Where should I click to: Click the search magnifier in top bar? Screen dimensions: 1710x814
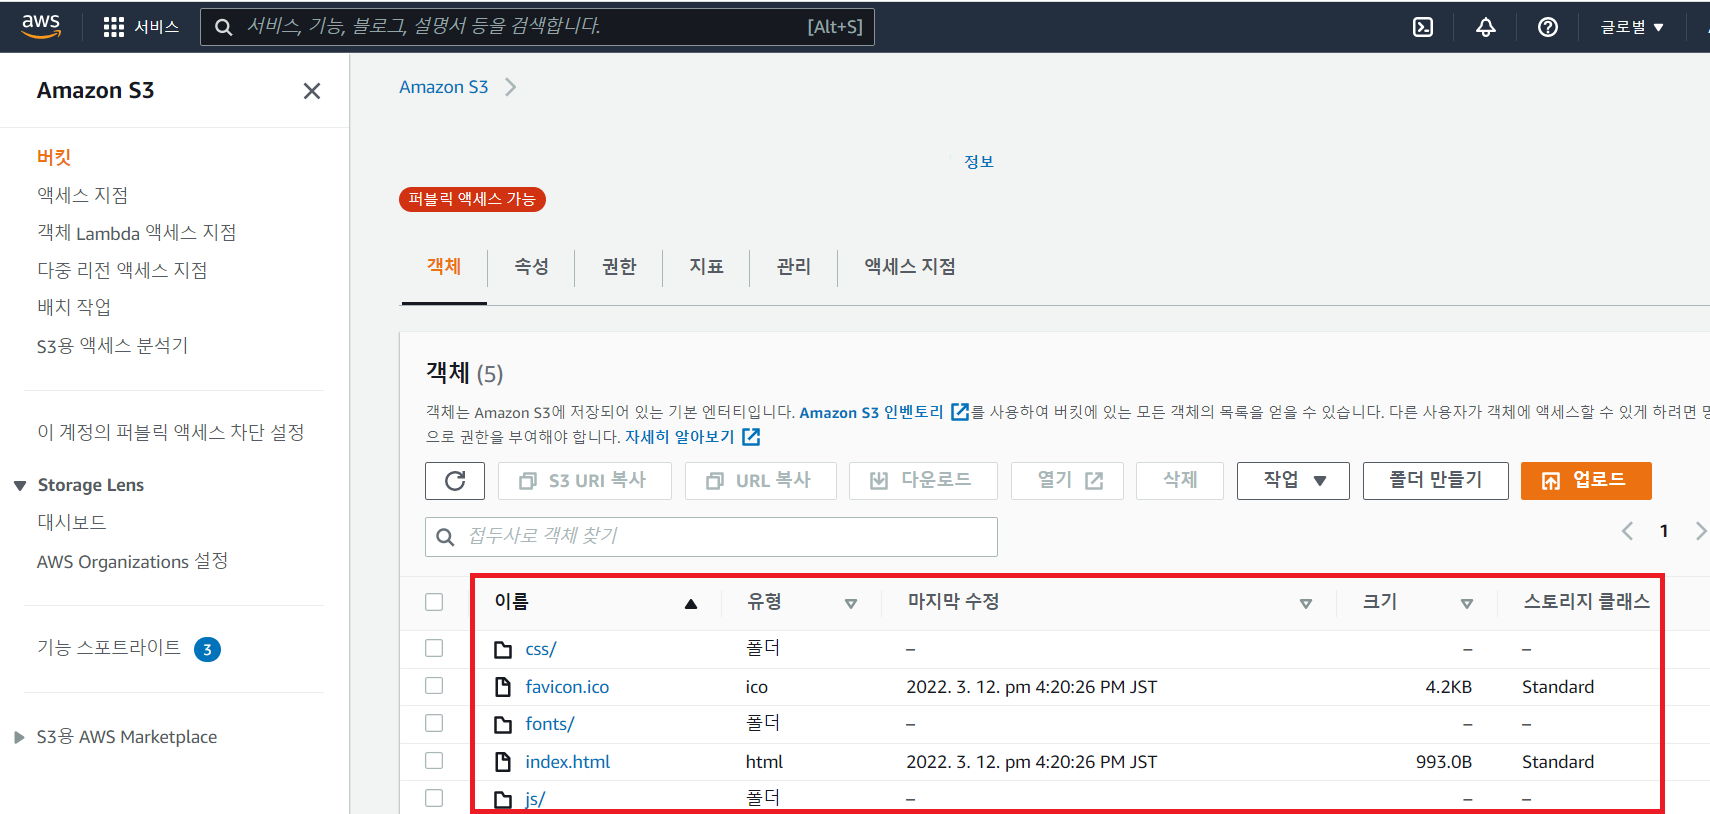tap(224, 27)
